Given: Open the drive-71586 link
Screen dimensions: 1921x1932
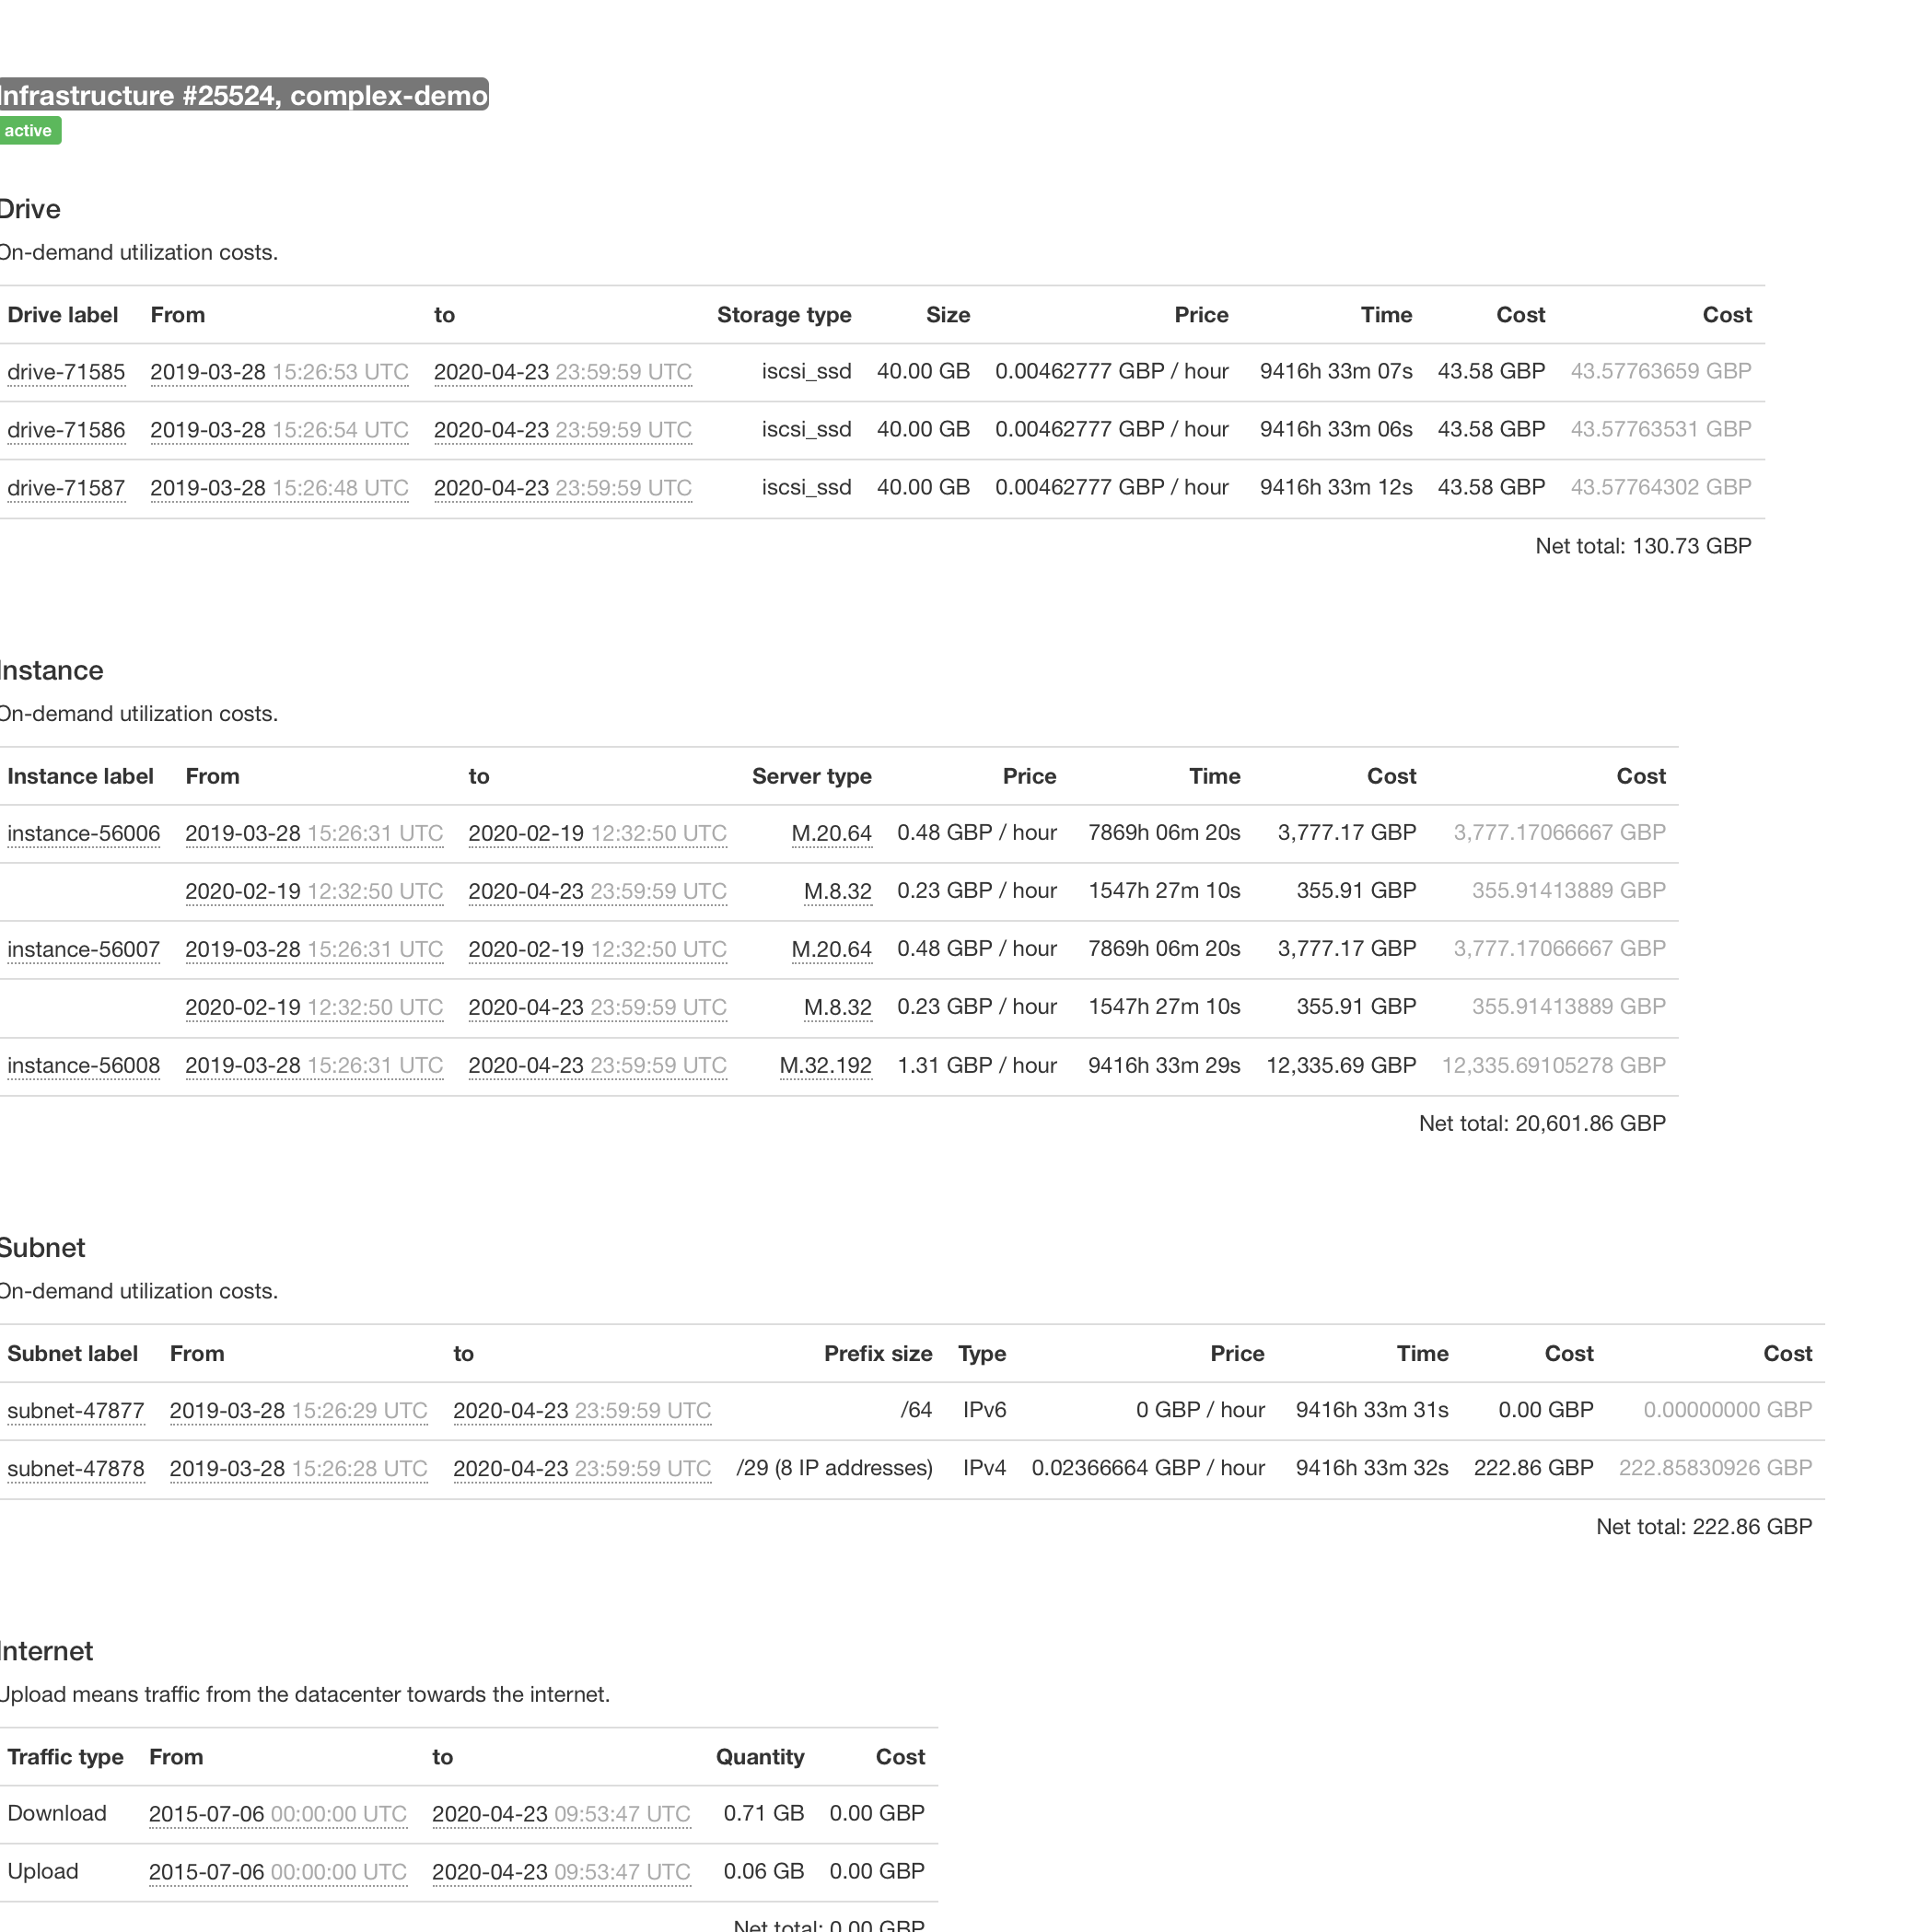Looking at the screenshot, I should 66,431.
